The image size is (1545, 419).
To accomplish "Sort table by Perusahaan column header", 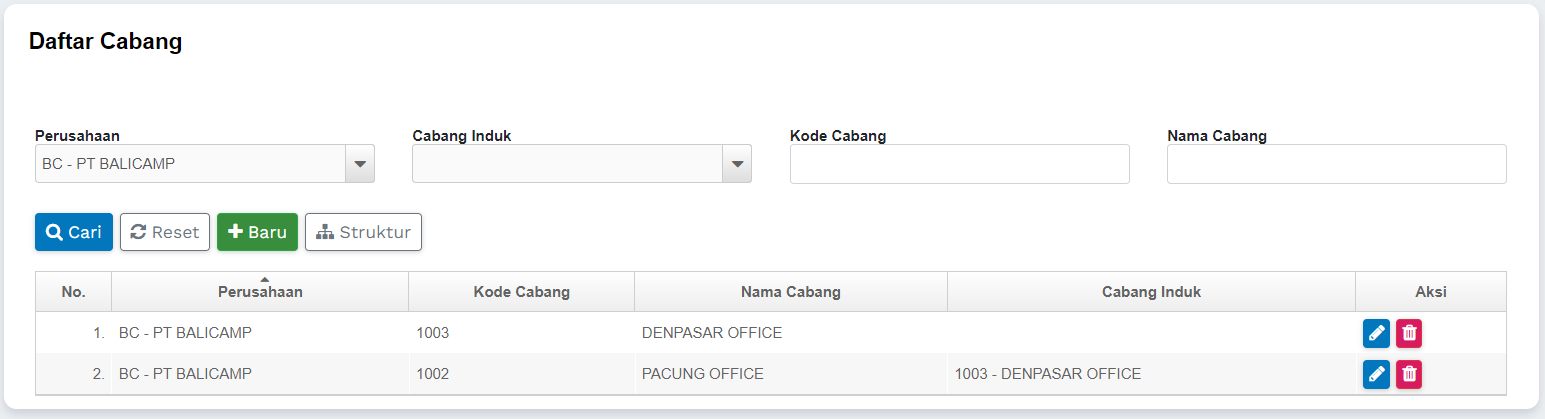I will tap(260, 292).
